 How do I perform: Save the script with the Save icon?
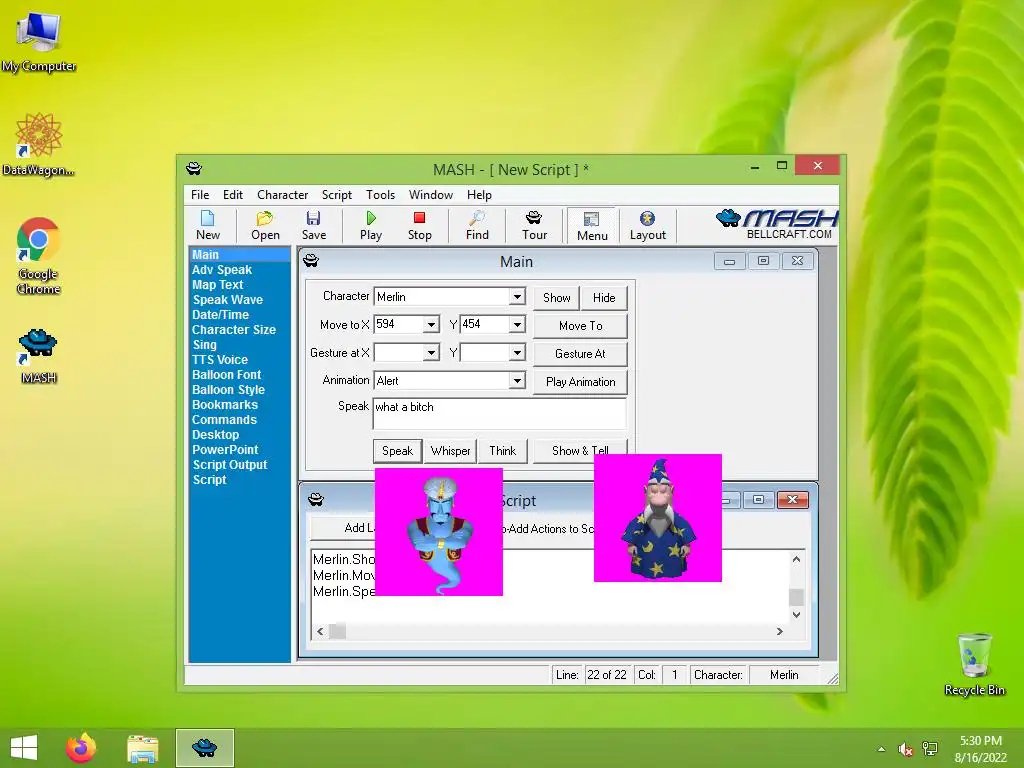click(313, 225)
